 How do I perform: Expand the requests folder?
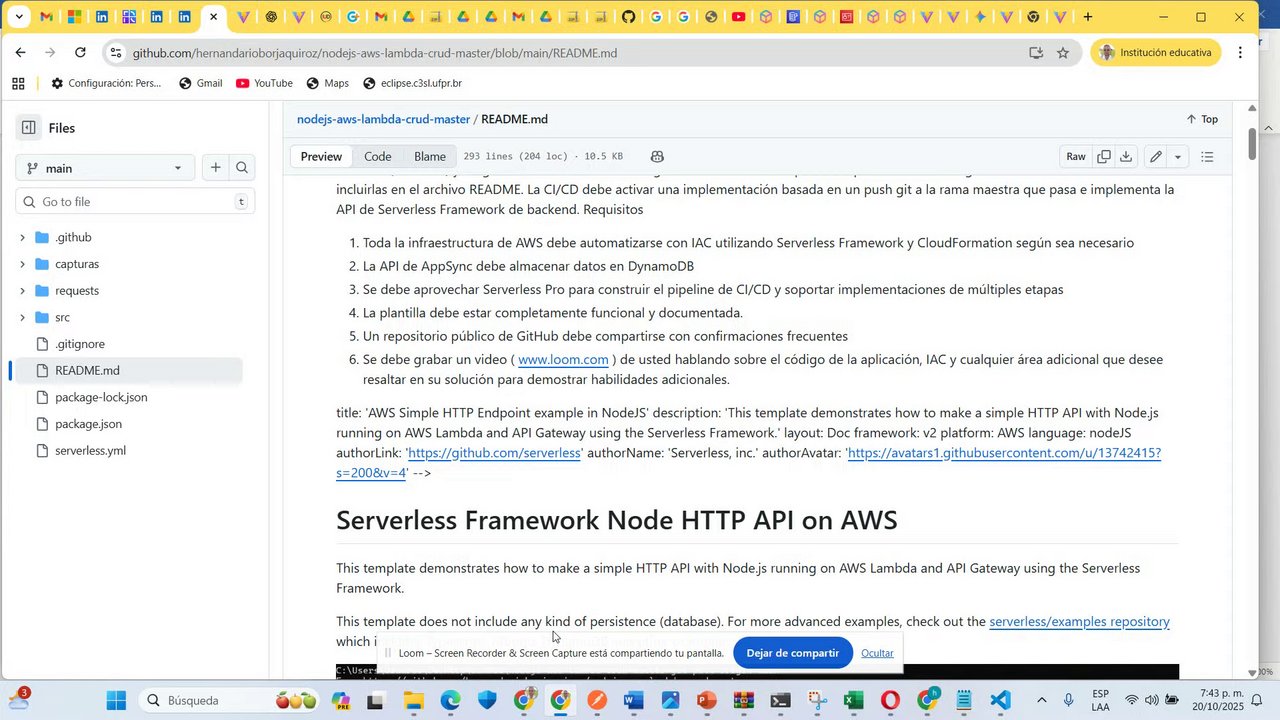click(23, 291)
